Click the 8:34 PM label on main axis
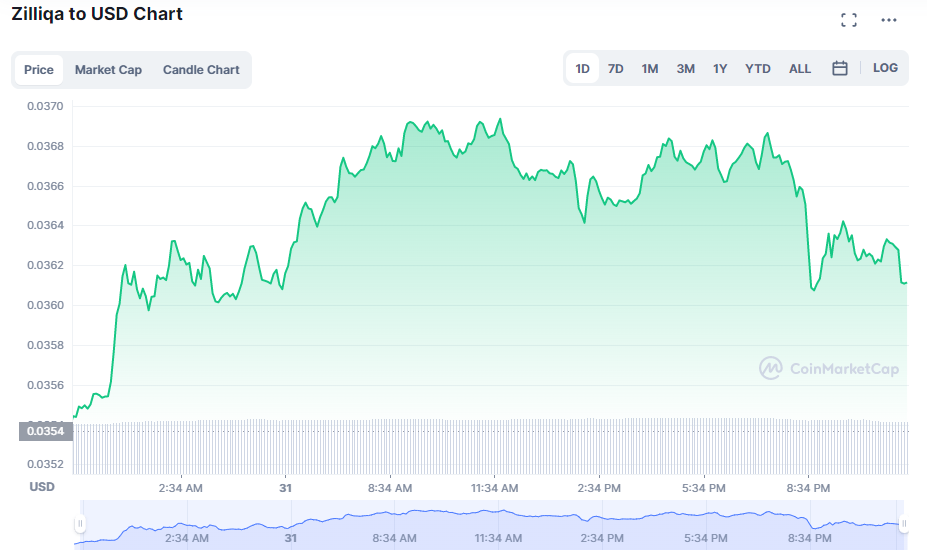The height and width of the screenshot is (556, 927). pos(808,489)
